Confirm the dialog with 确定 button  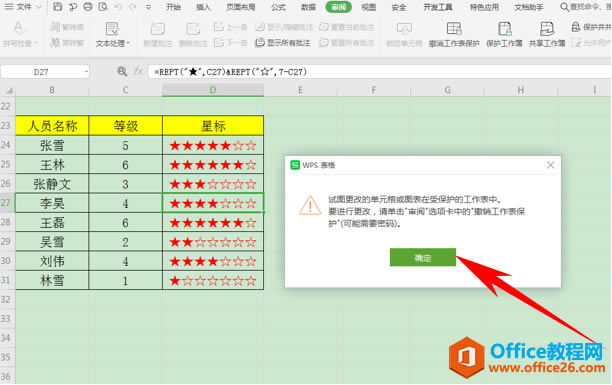point(423,258)
